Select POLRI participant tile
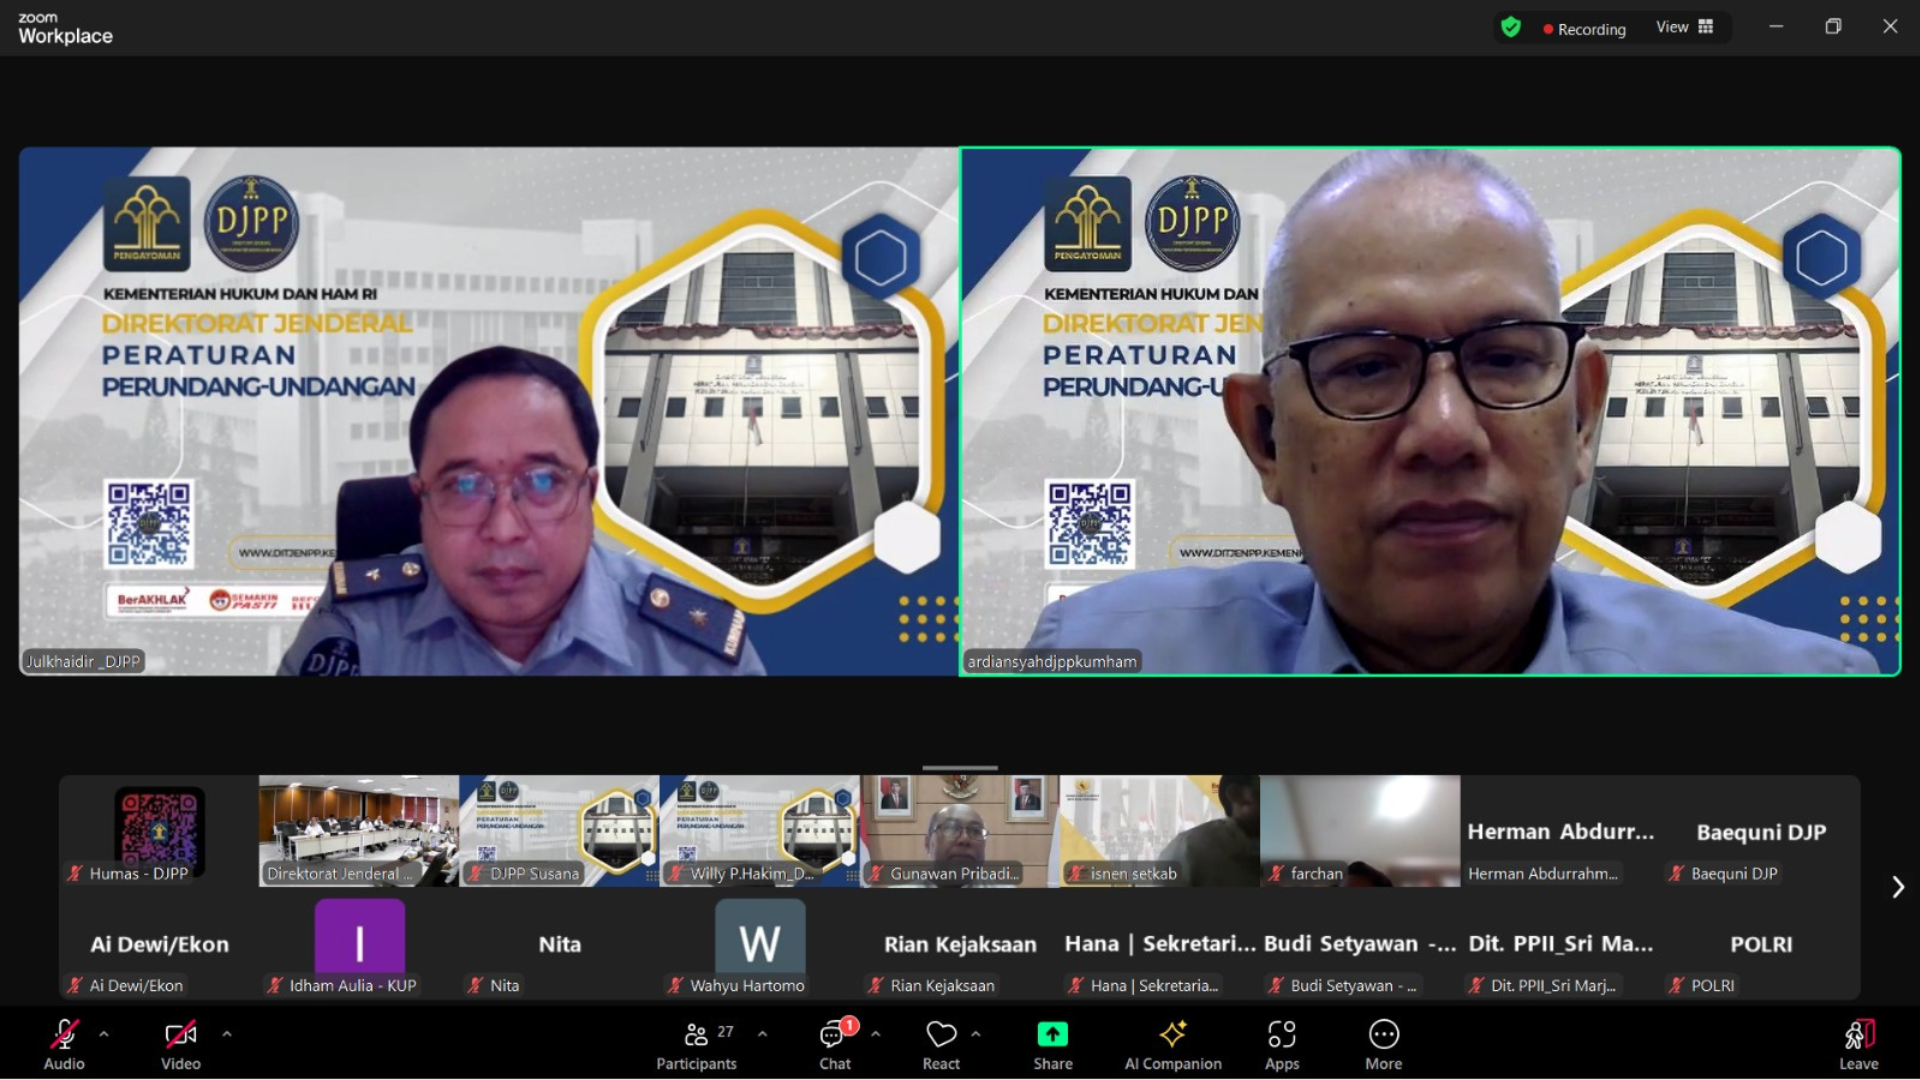Screen dimensions: 1920x1080 (1760, 944)
